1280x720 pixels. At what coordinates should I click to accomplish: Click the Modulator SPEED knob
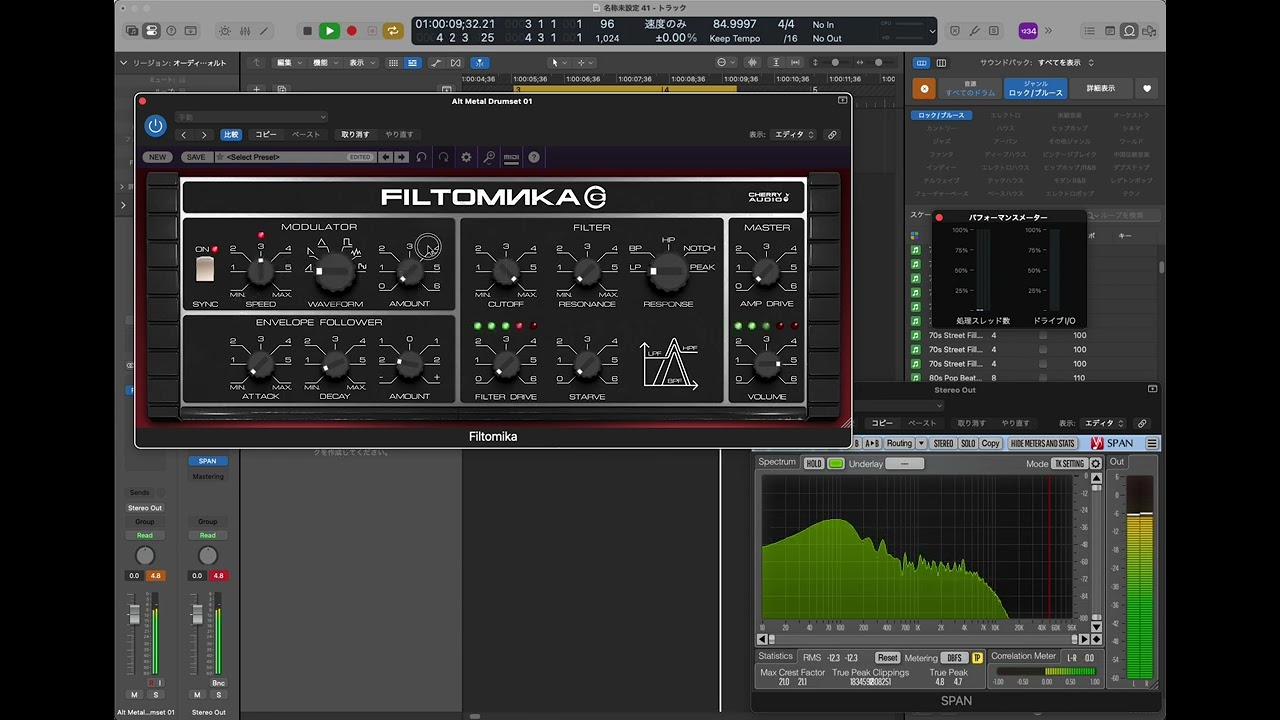[260, 270]
